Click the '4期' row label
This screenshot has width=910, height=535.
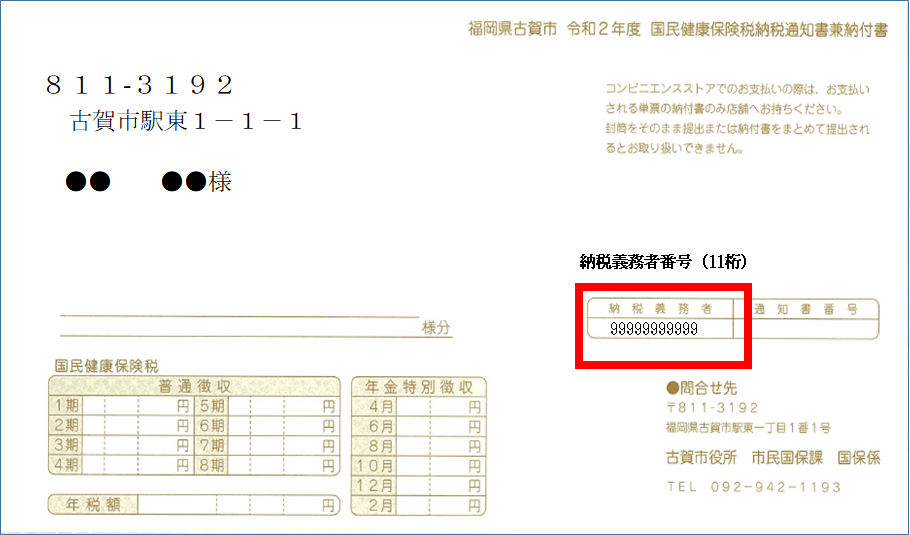(x=67, y=465)
